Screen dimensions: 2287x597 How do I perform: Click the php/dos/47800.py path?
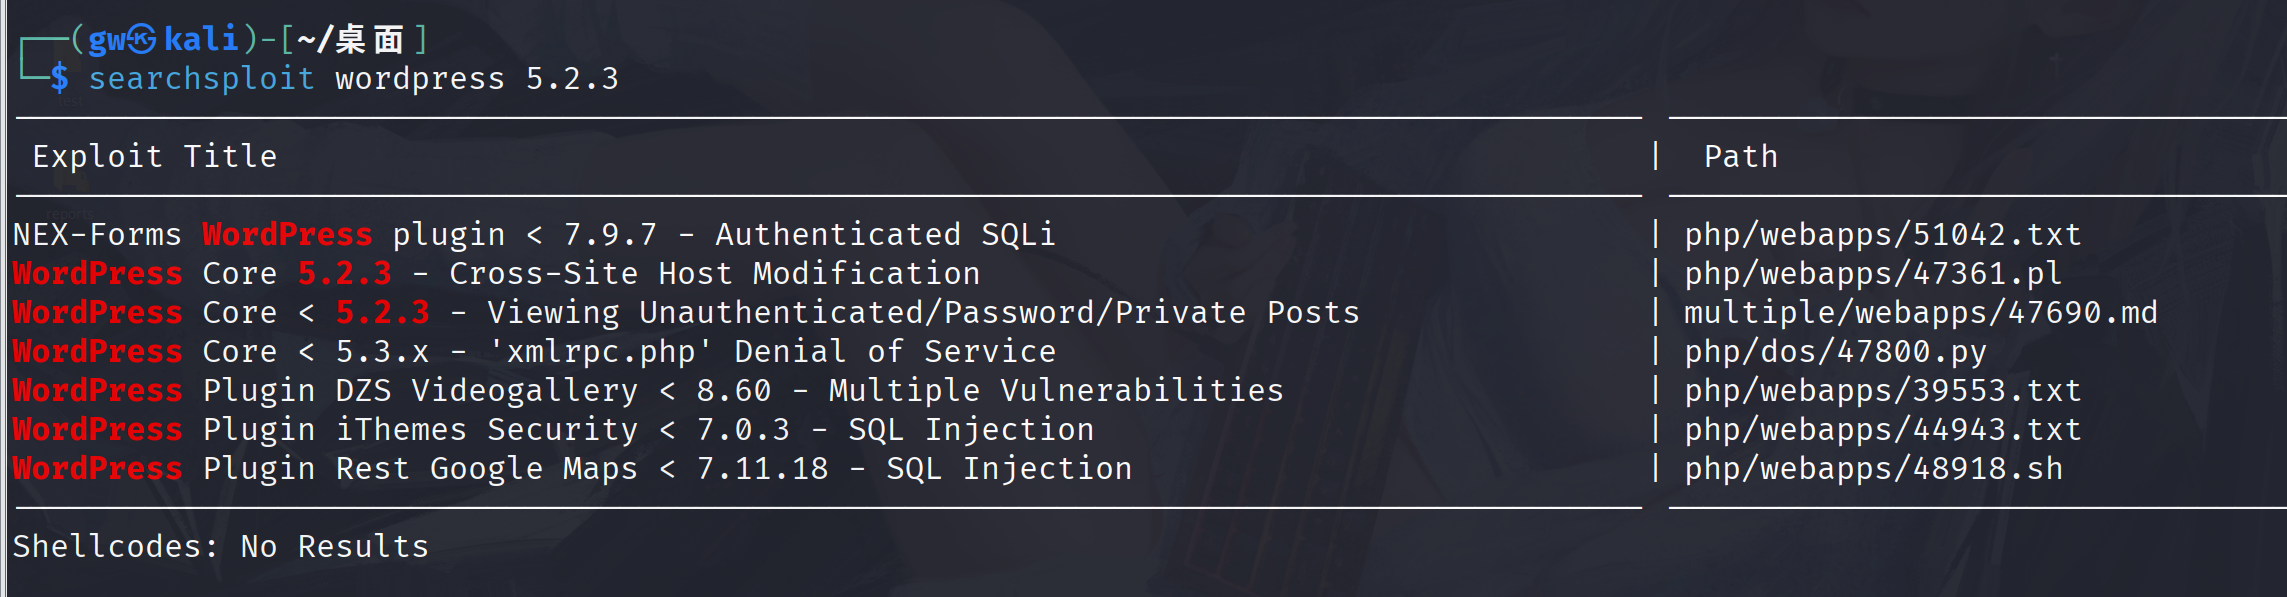click(1835, 351)
